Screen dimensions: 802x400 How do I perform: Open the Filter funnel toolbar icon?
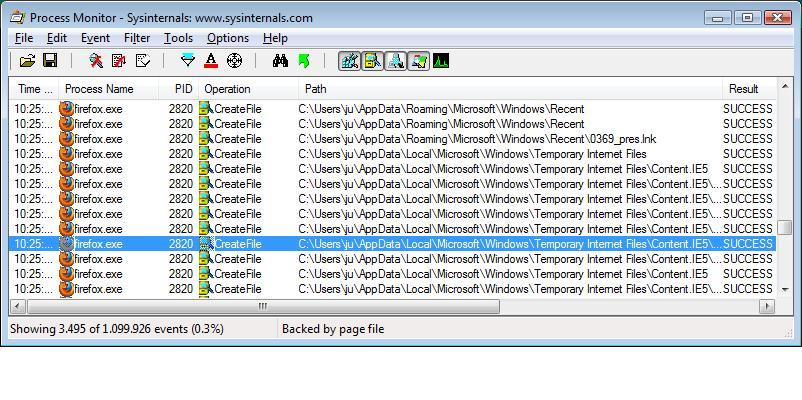click(x=188, y=61)
